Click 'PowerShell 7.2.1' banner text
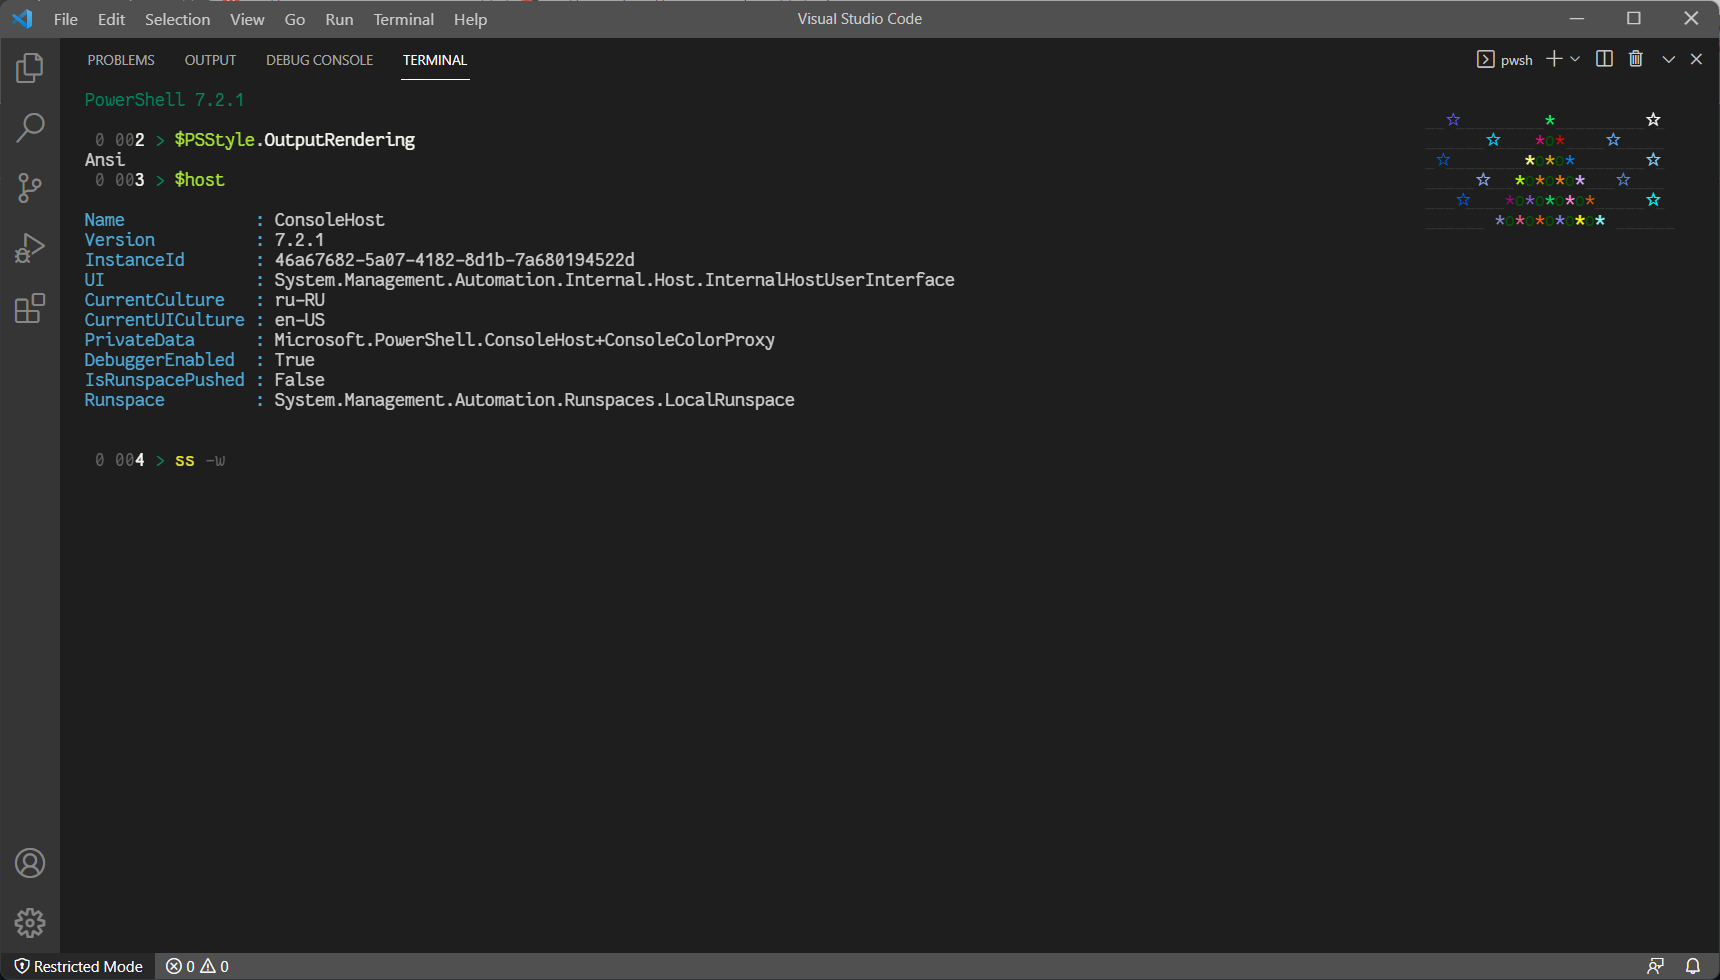The image size is (1720, 980). tap(164, 100)
